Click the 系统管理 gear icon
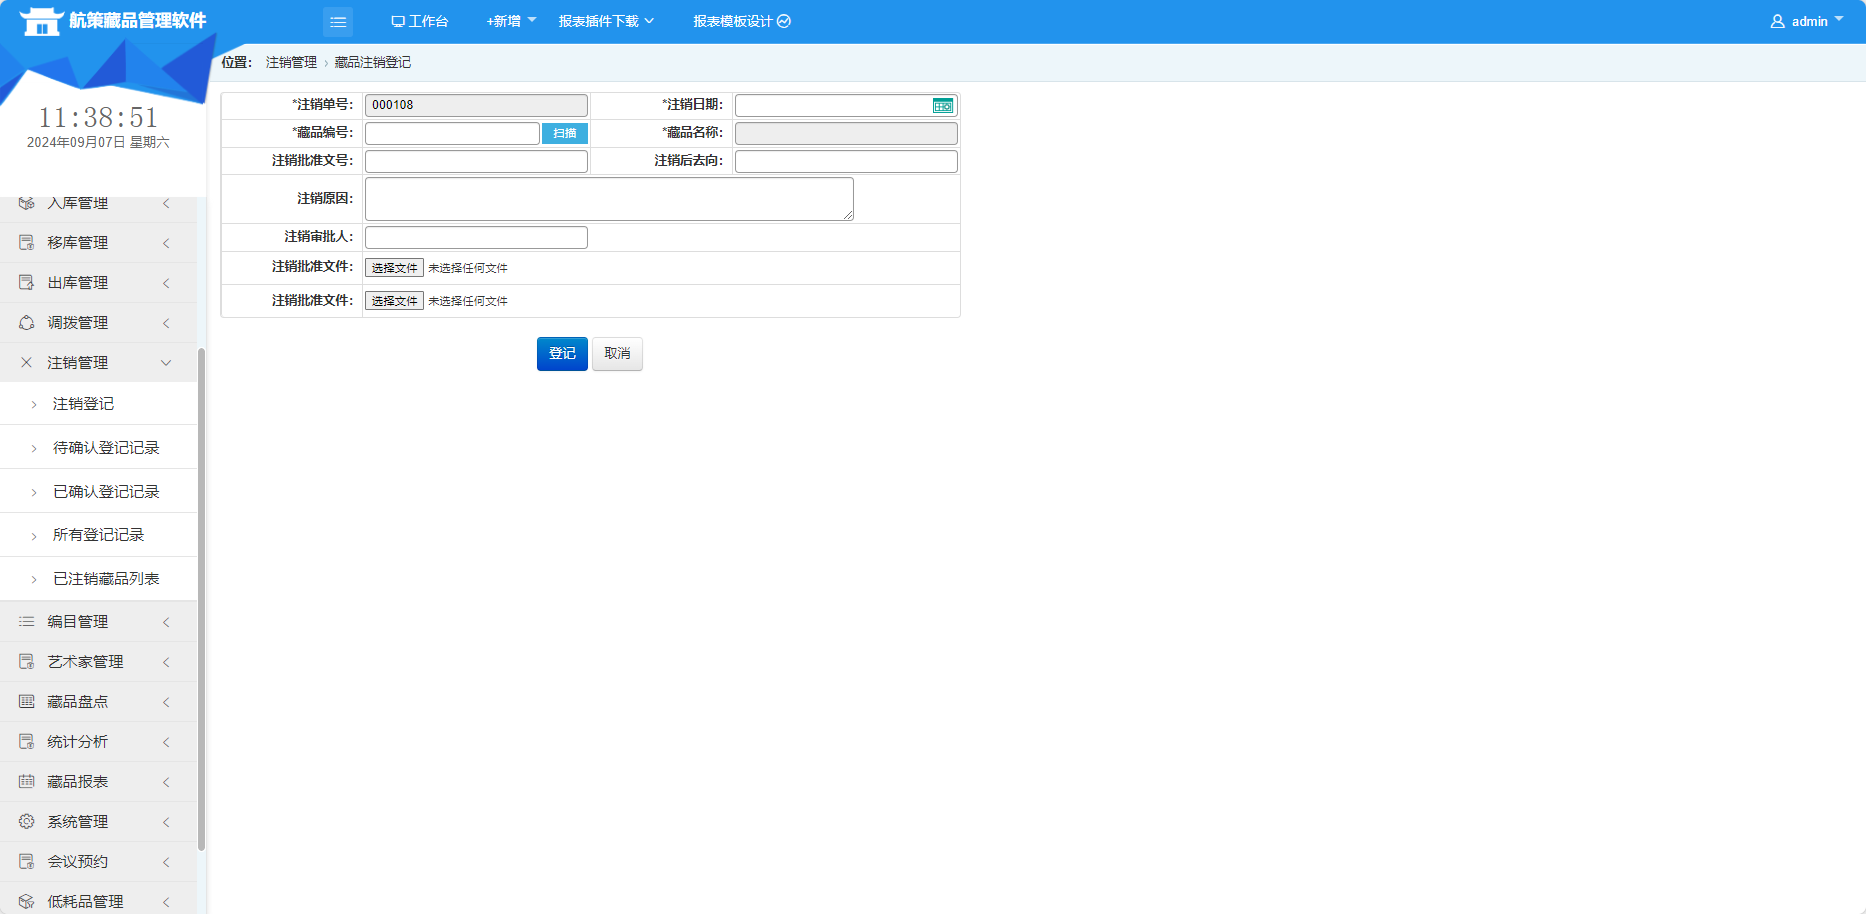 tap(27, 822)
